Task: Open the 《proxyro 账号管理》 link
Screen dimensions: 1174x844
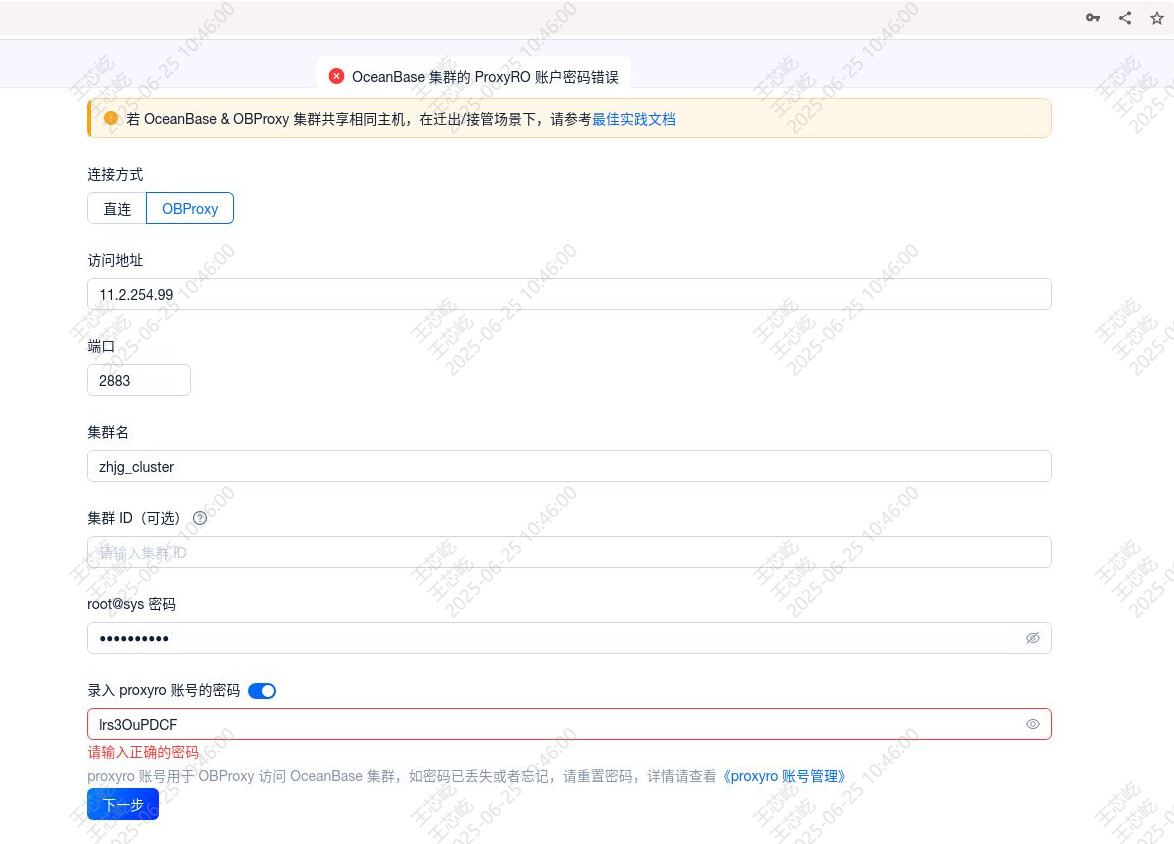Action: pyautogui.click(x=784, y=776)
